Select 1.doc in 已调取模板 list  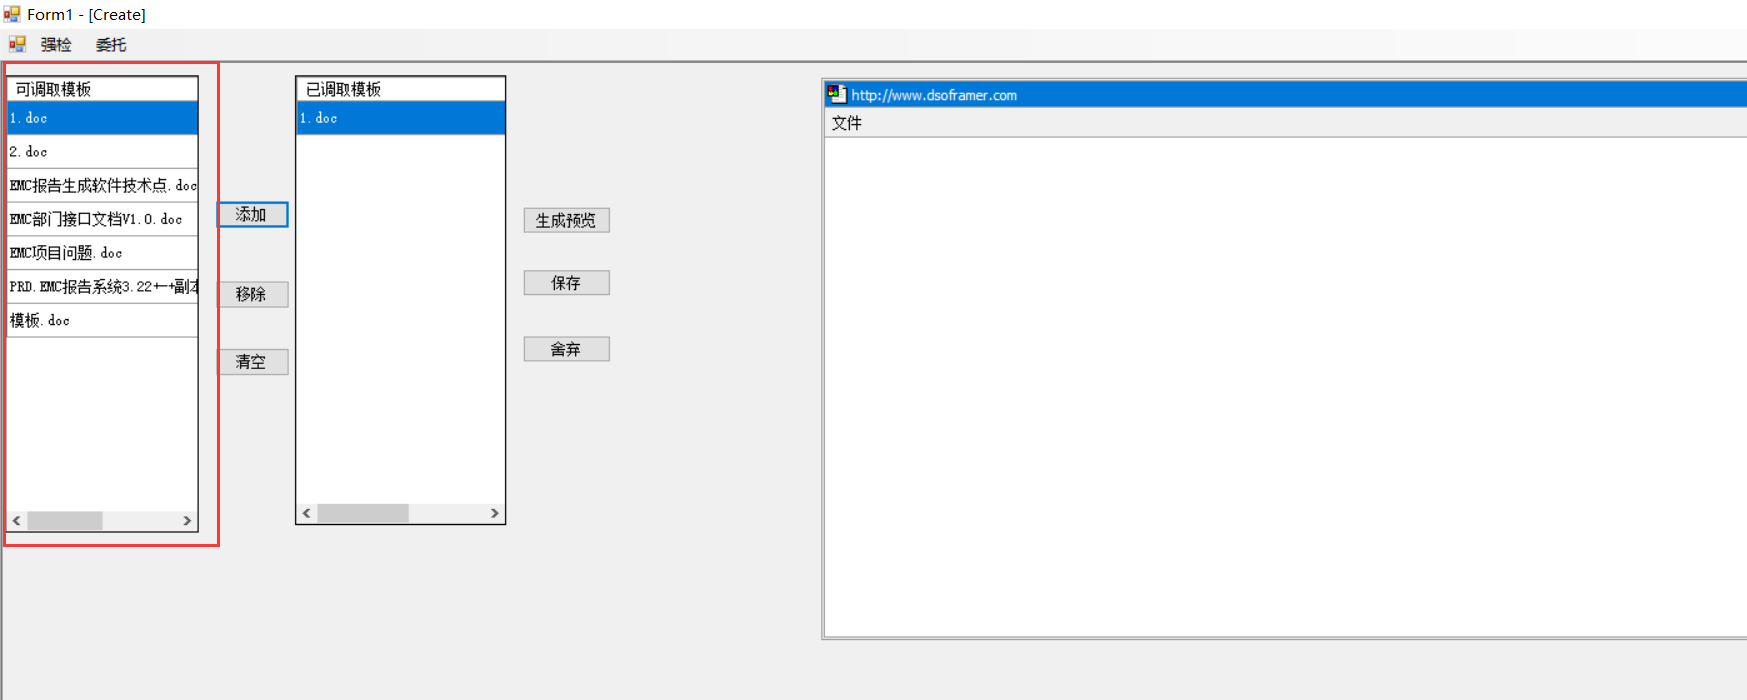401,118
